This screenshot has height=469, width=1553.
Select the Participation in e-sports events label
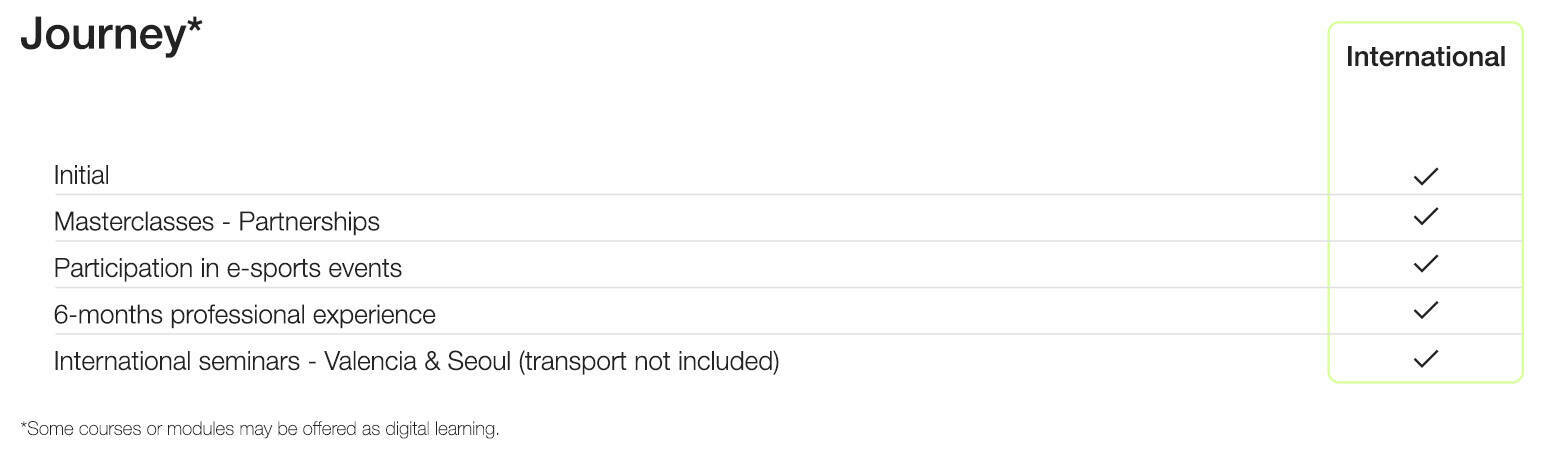point(228,268)
